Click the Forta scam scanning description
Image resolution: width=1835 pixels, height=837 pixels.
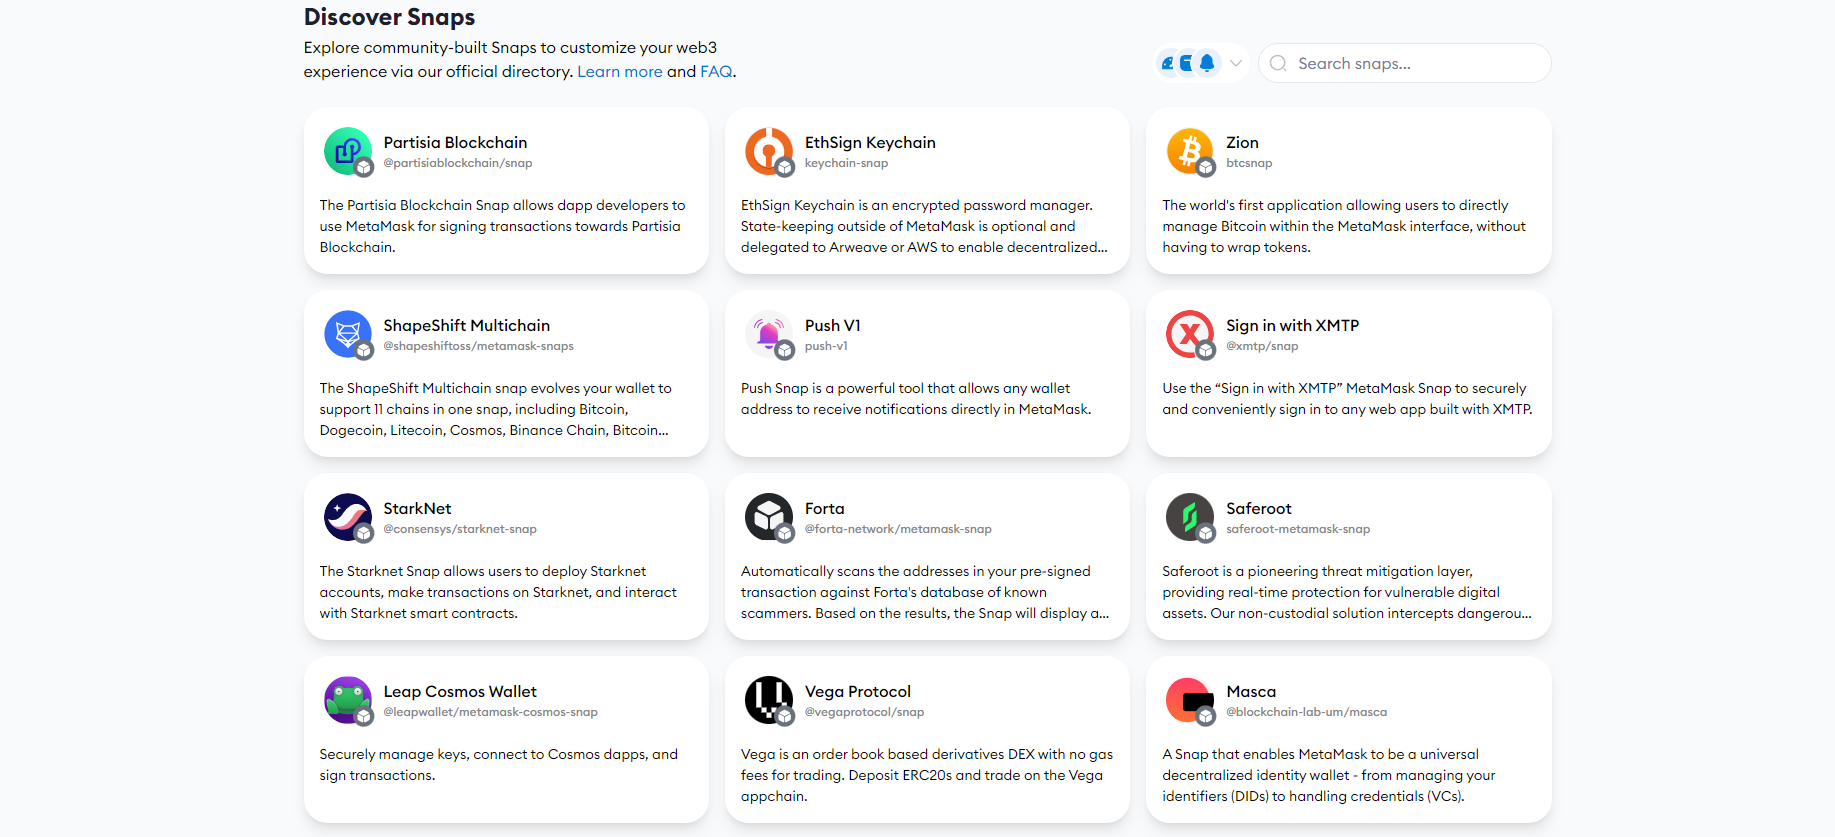[925, 592]
